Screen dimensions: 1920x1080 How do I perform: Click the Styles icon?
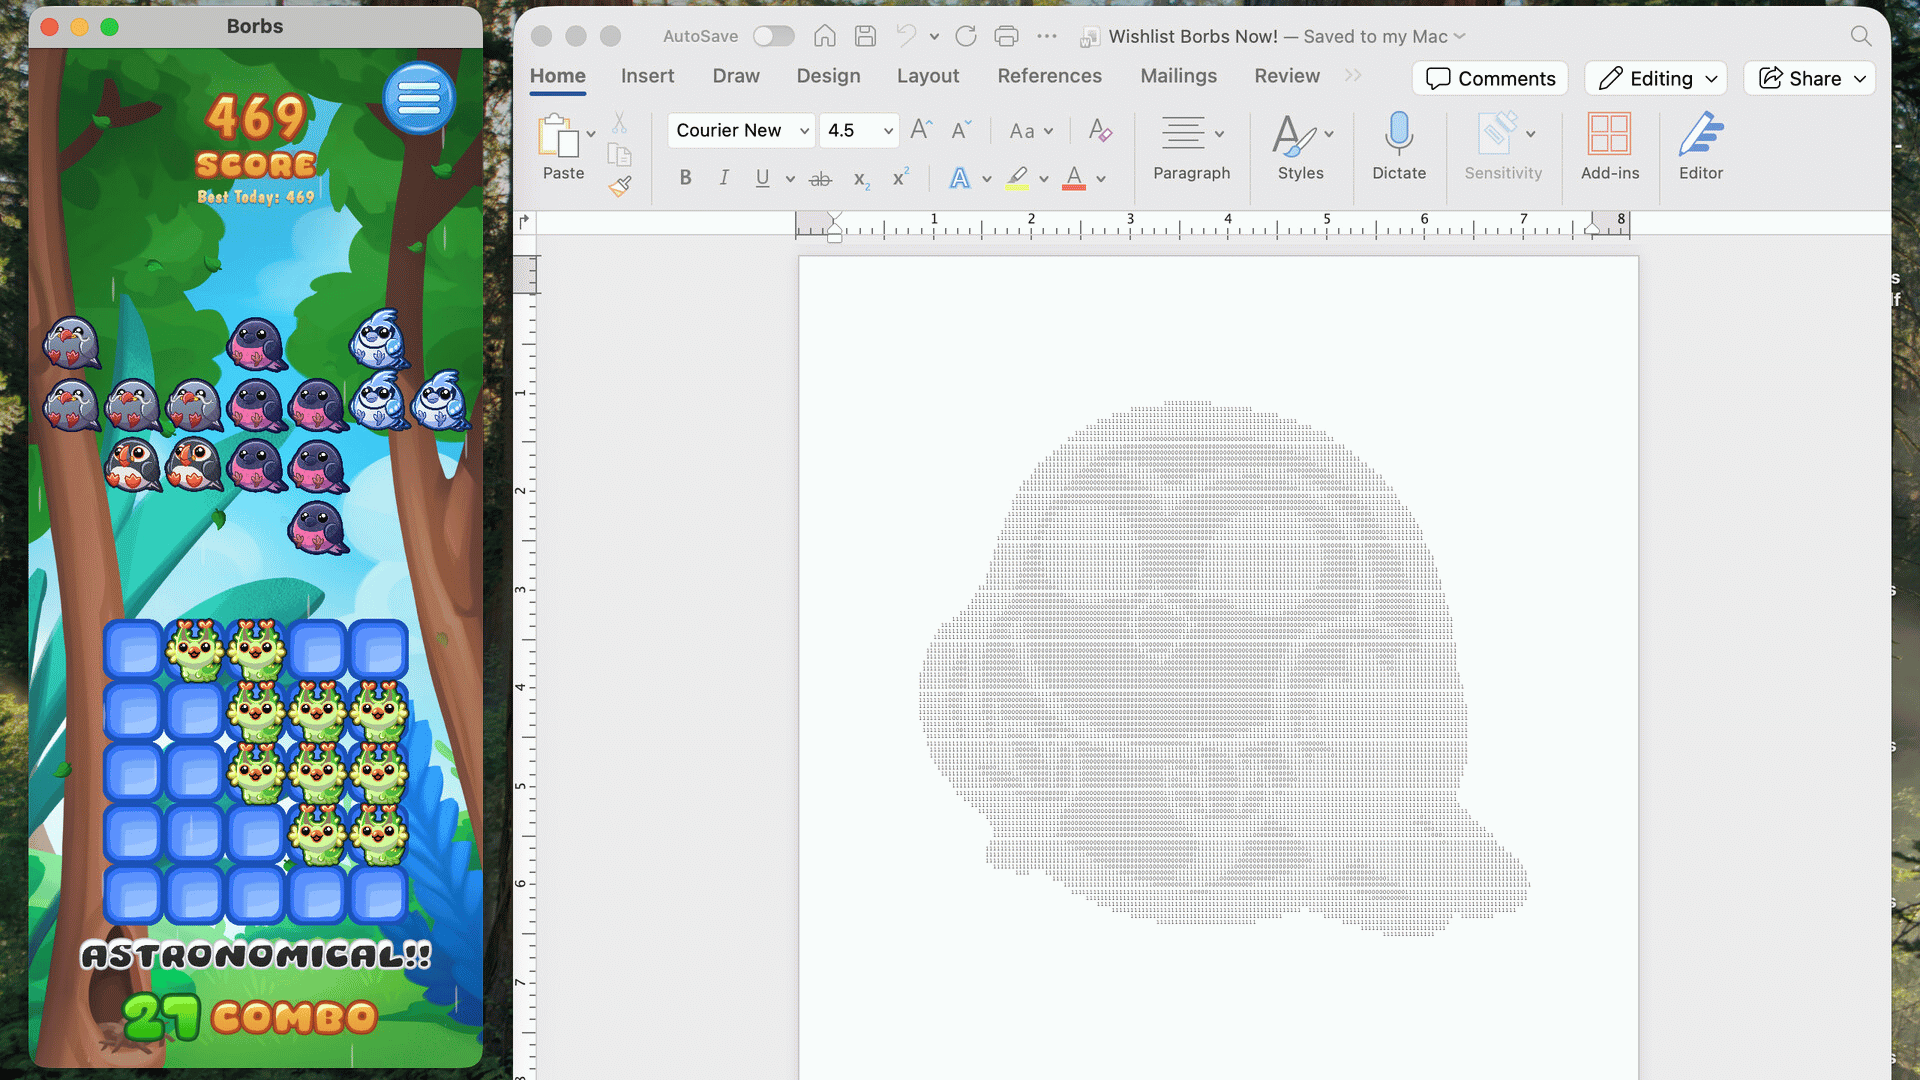(1293, 134)
